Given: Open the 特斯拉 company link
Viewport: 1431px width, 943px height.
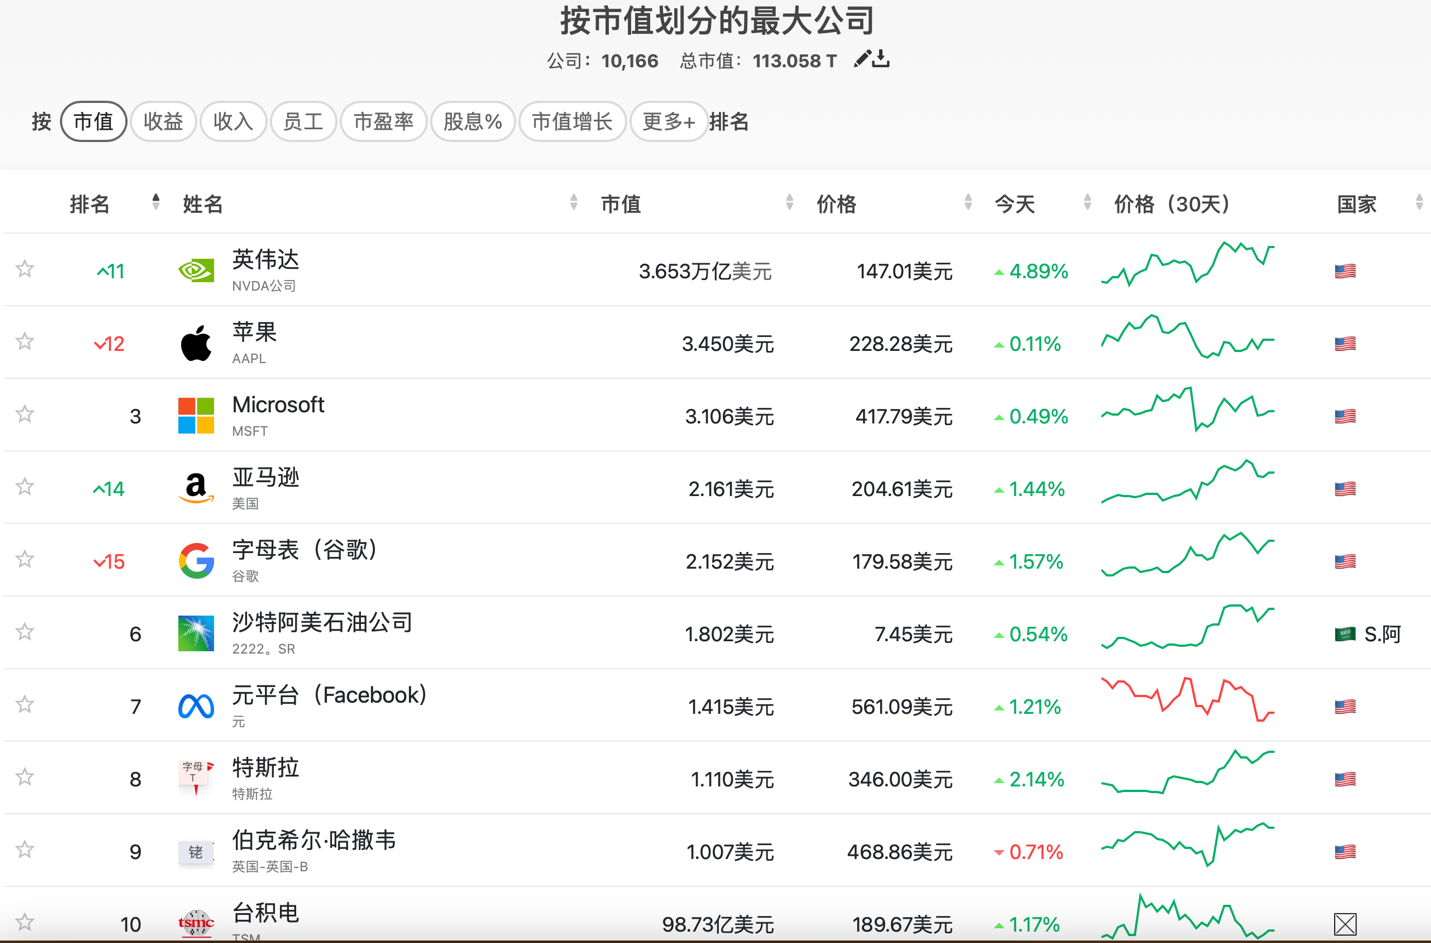Looking at the screenshot, I should (266, 768).
